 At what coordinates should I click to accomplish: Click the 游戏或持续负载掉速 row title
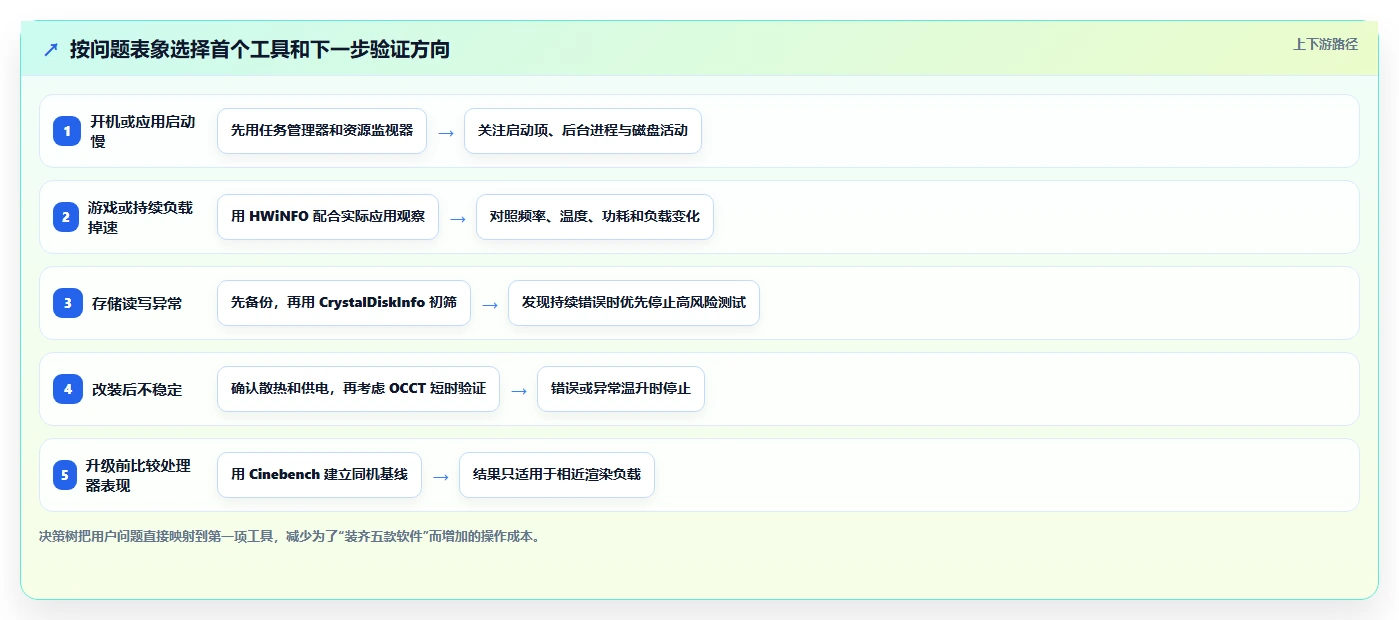[140, 217]
